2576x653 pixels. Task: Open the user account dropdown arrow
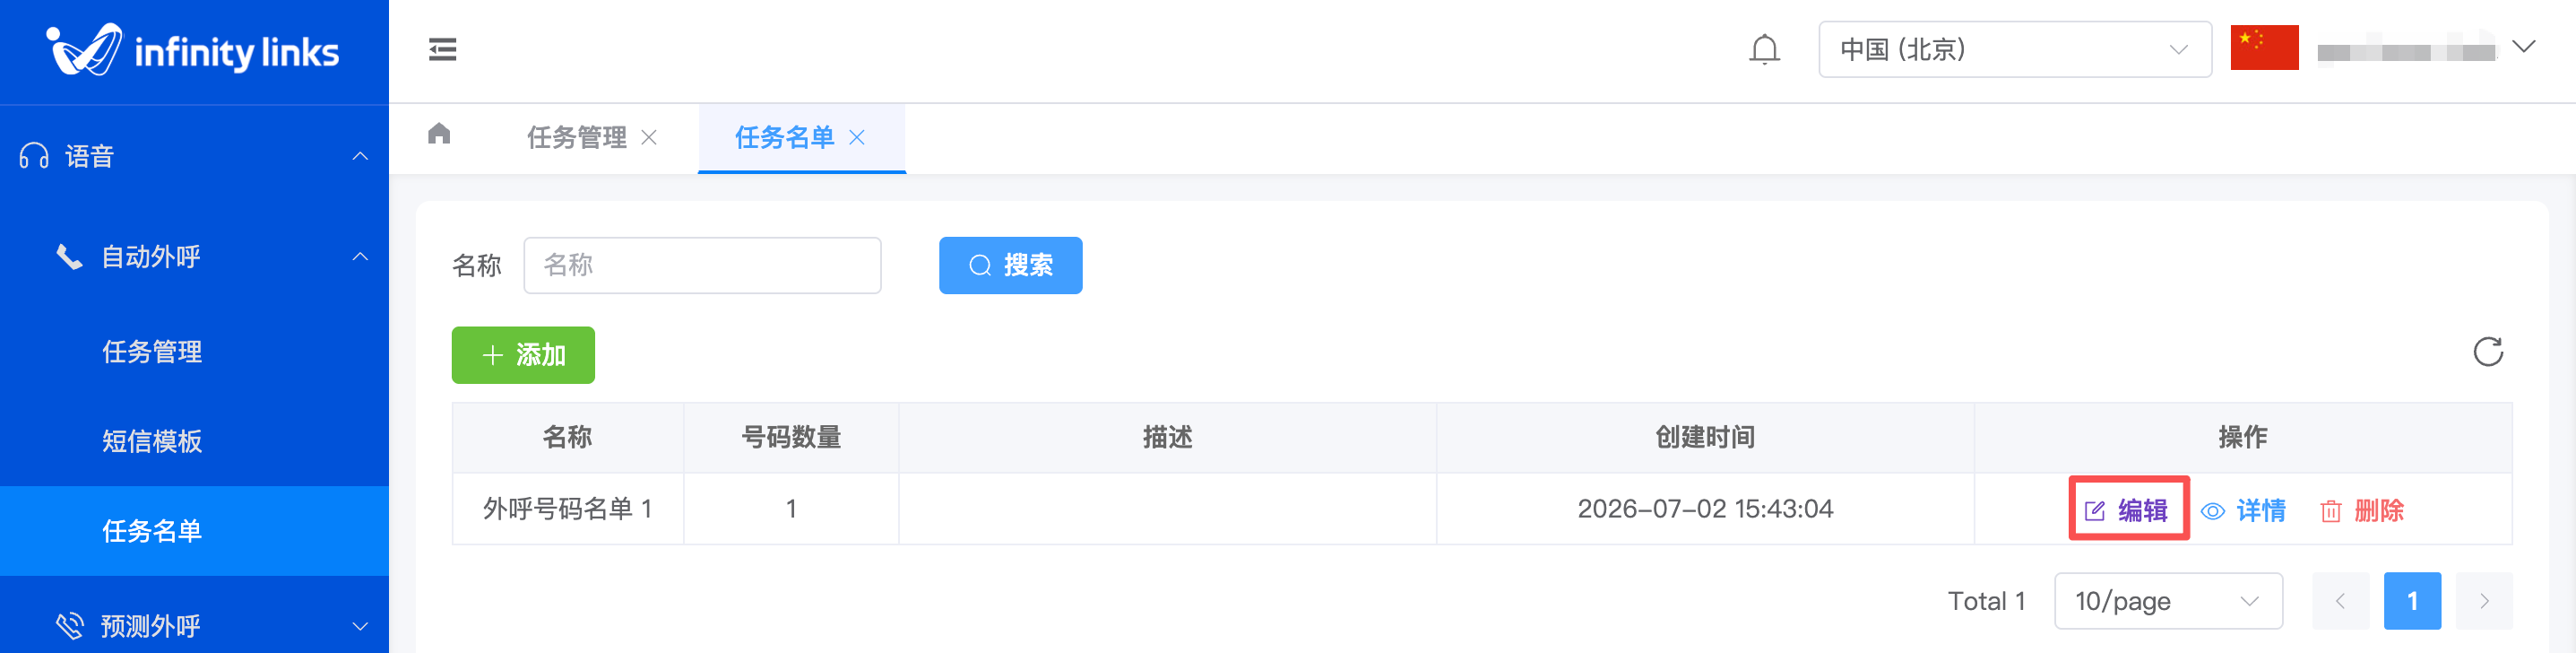tap(2524, 47)
